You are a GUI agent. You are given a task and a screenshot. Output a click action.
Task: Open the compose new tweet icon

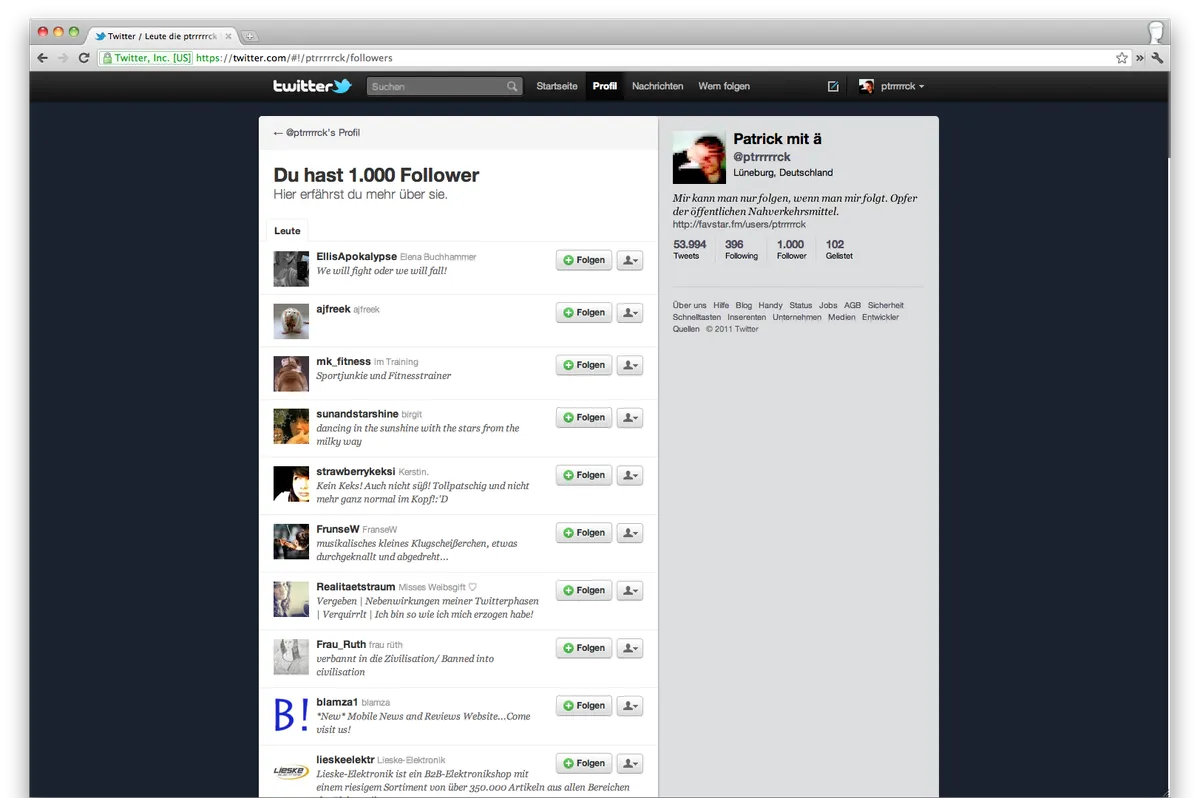[833, 87]
